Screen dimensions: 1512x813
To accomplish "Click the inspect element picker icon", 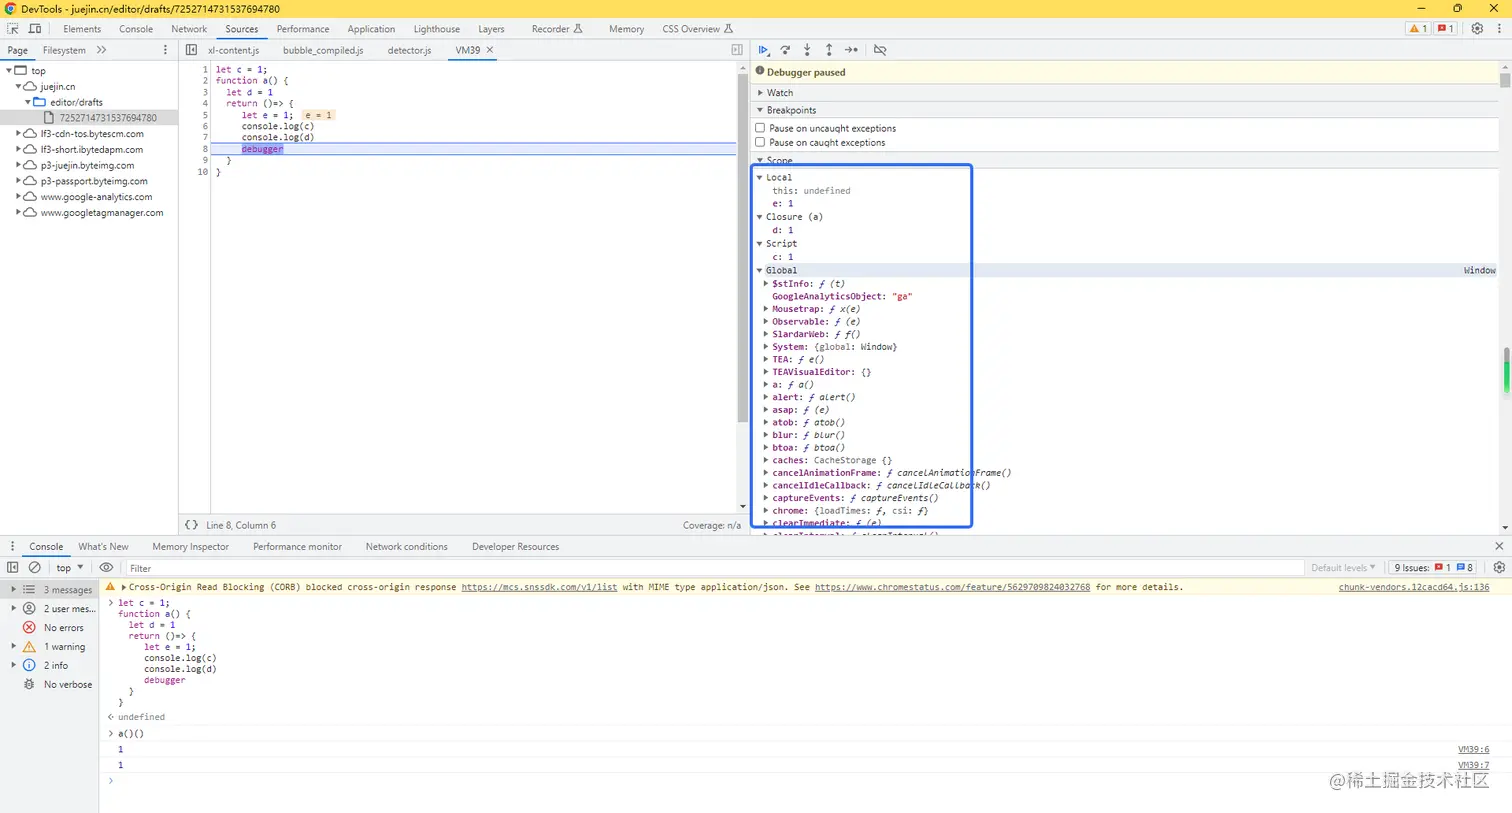I will click(x=13, y=29).
